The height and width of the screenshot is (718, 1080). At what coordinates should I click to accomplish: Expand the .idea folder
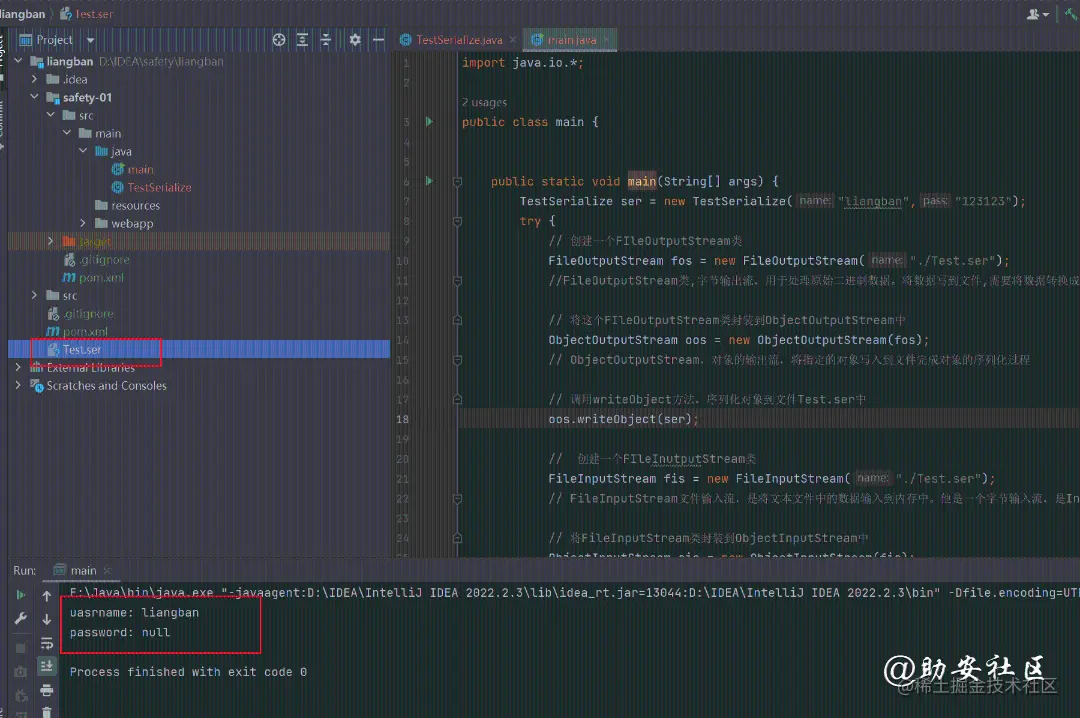coord(34,79)
